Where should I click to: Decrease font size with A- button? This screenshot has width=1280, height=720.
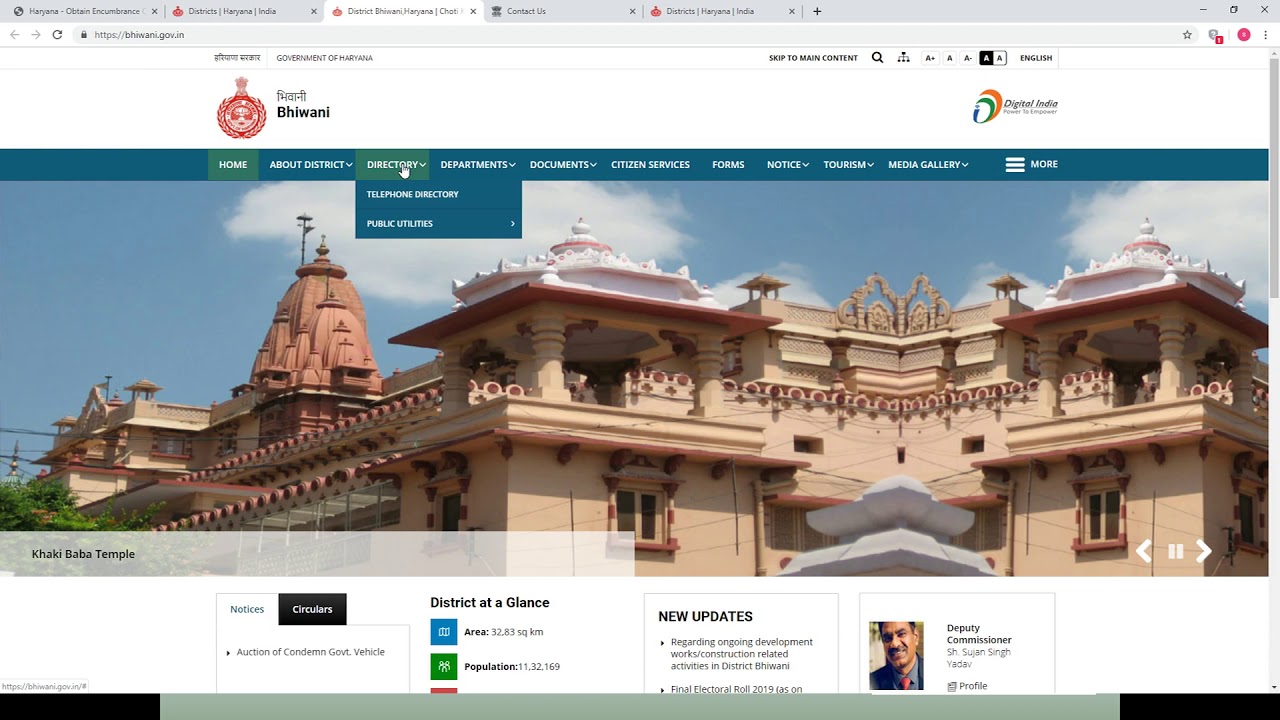tap(967, 58)
